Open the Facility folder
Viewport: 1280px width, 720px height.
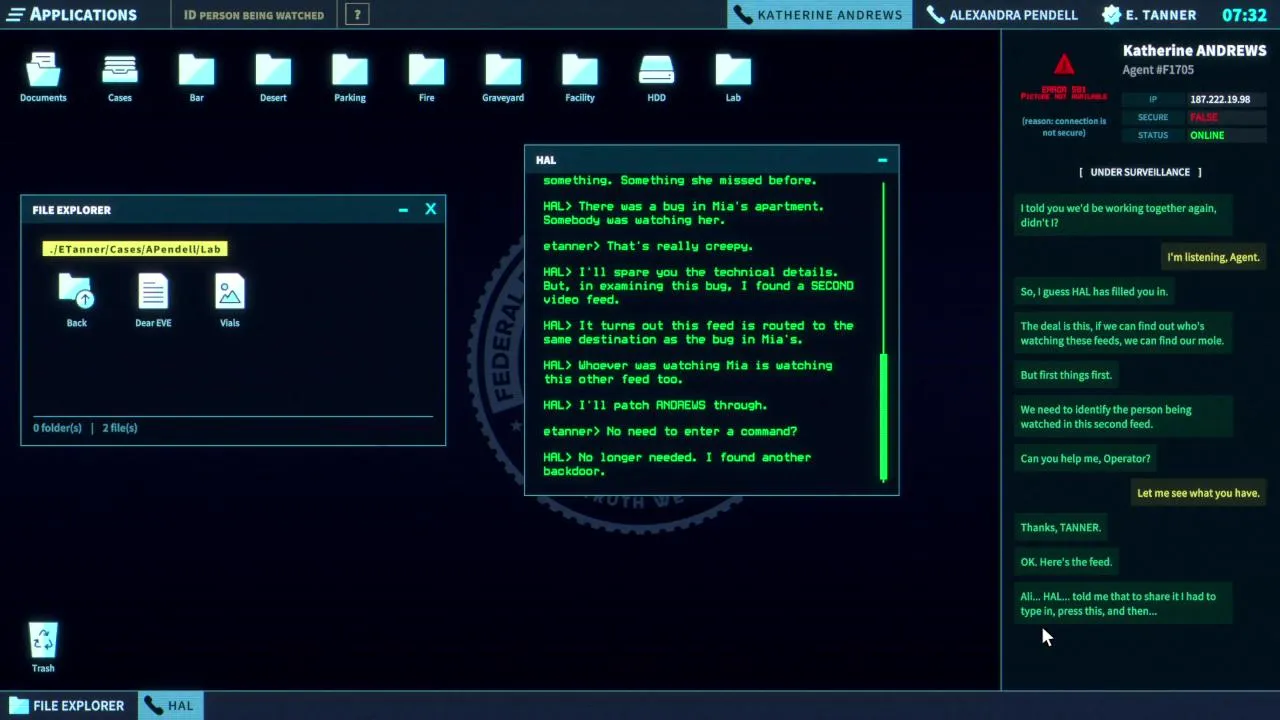pos(580,77)
